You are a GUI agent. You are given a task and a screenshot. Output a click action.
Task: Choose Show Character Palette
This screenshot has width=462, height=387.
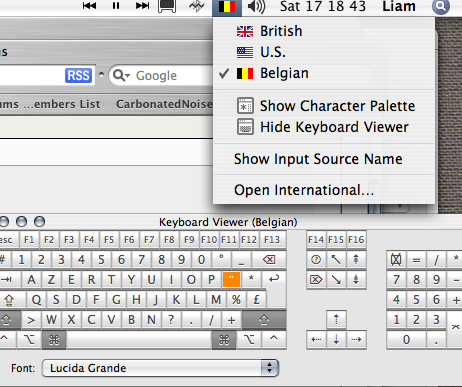(324, 106)
